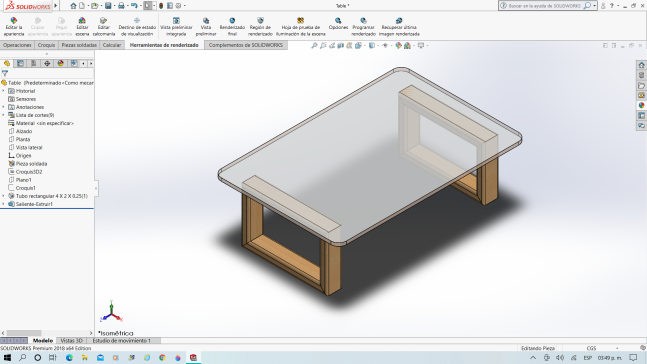This screenshot has width=647, height=364.
Task: Click the SOLIDWORKS help search field
Action: pyautogui.click(x=543, y=6)
